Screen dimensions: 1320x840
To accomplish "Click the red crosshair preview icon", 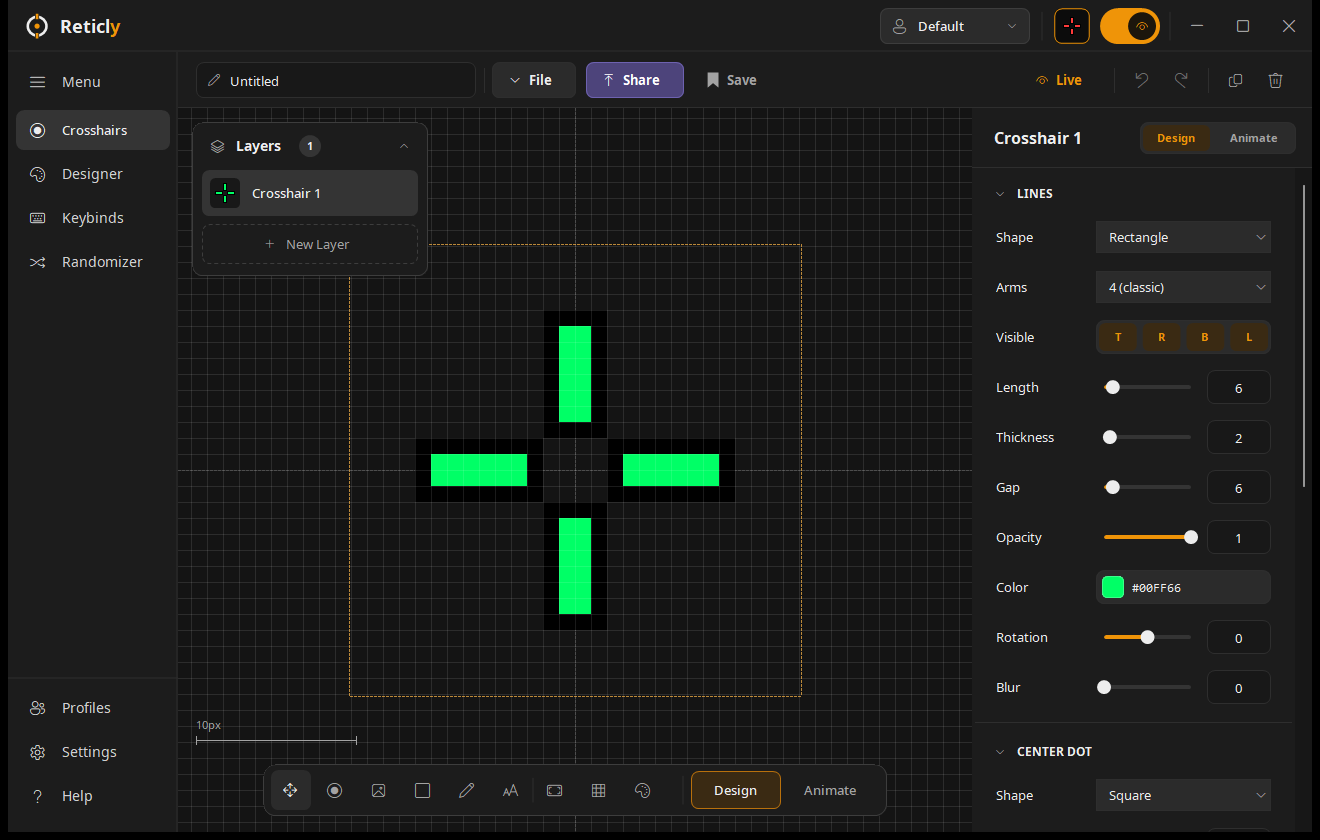I will click(1072, 26).
